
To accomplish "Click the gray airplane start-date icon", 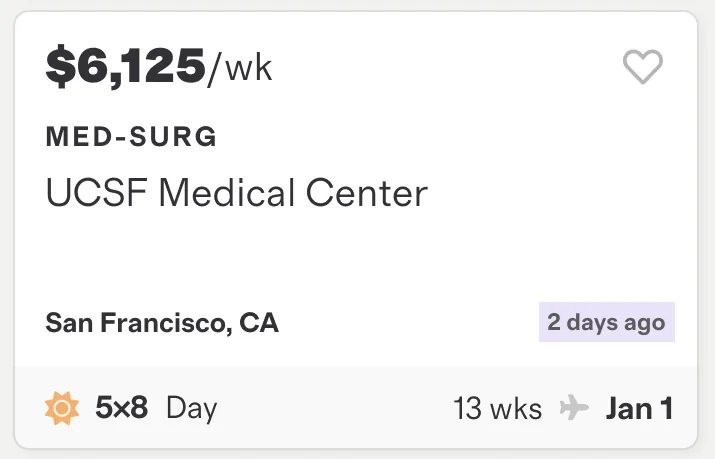I will 574,407.
